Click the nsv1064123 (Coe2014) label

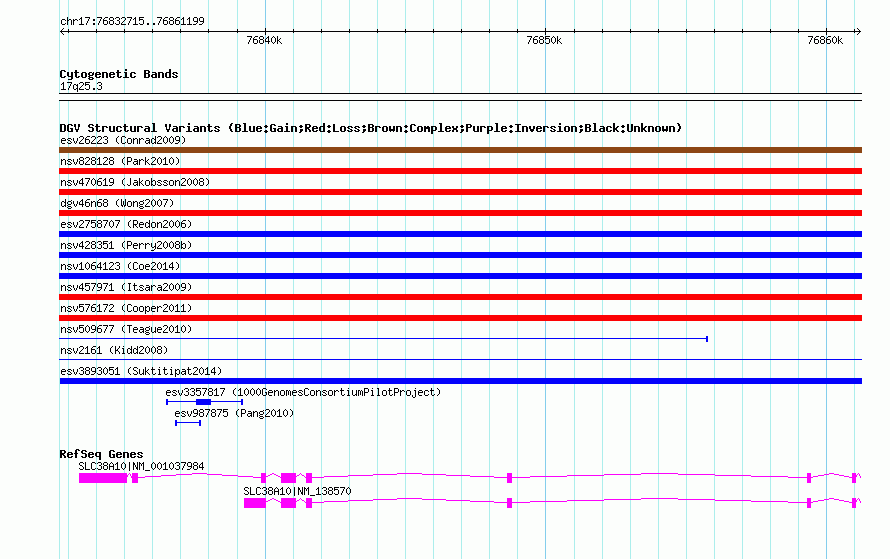click(x=120, y=266)
